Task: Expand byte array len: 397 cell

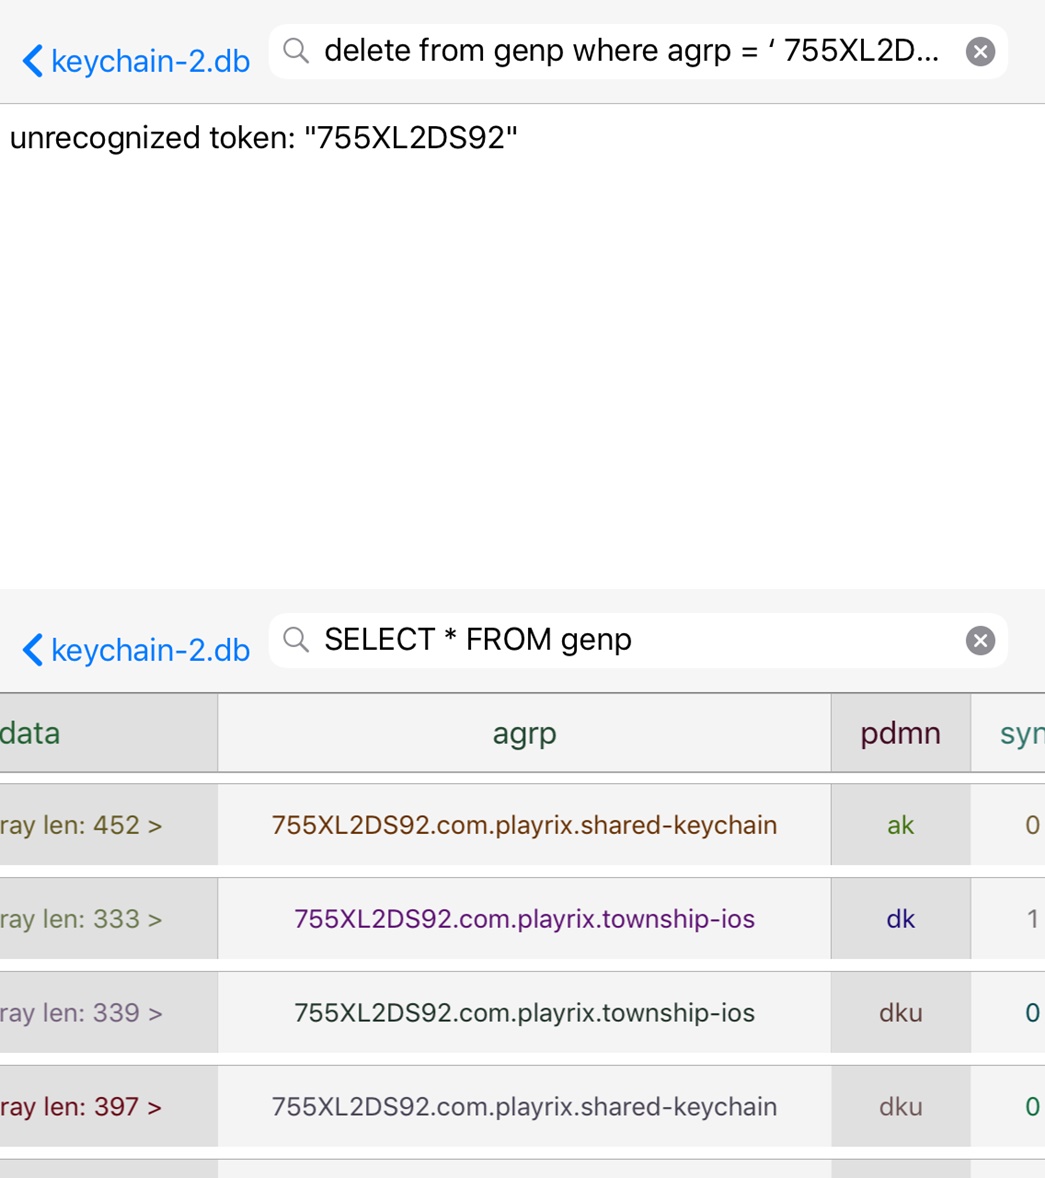Action: [108, 1107]
